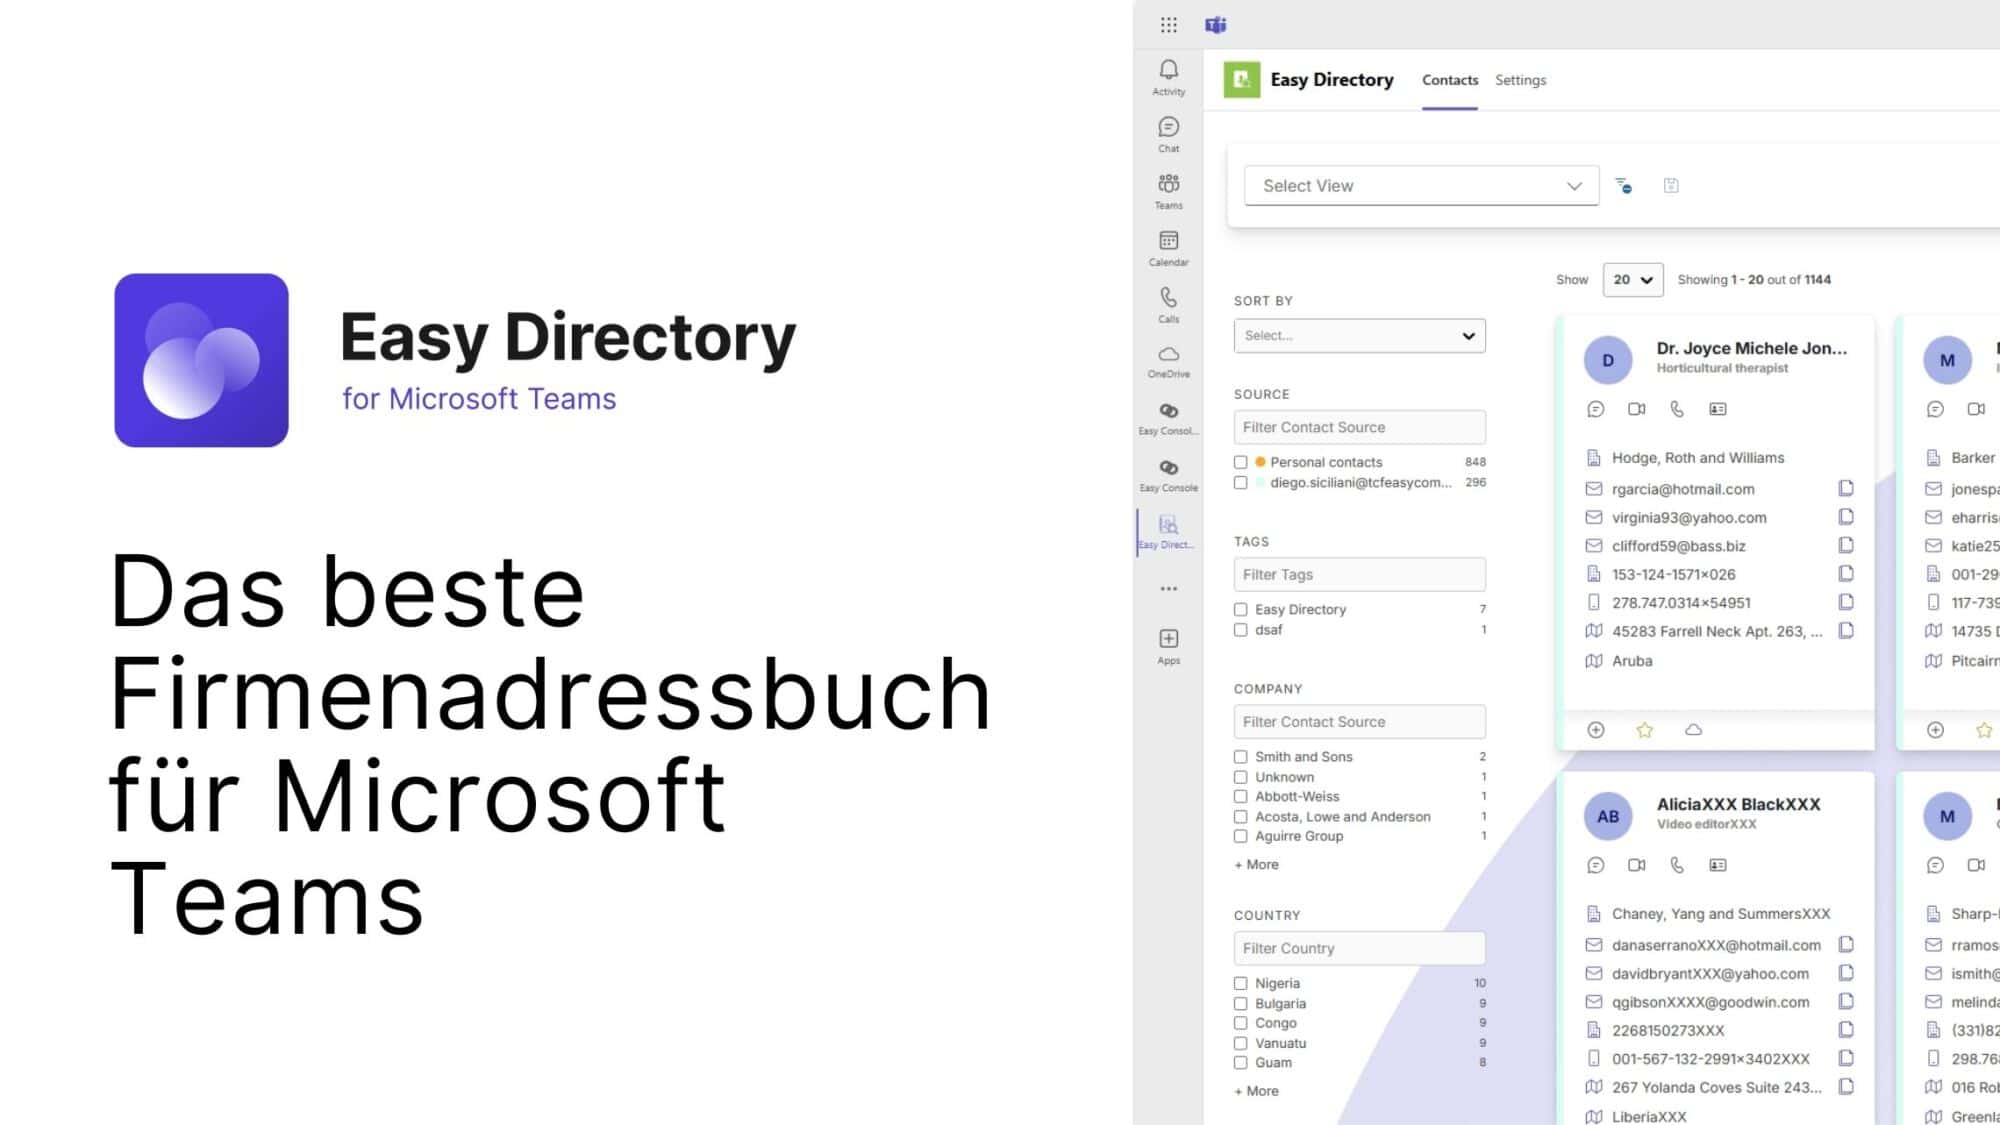Email qgibsonXXXX@goodwin.com link
The height and width of the screenshot is (1125, 2000).
click(x=1710, y=1002)
